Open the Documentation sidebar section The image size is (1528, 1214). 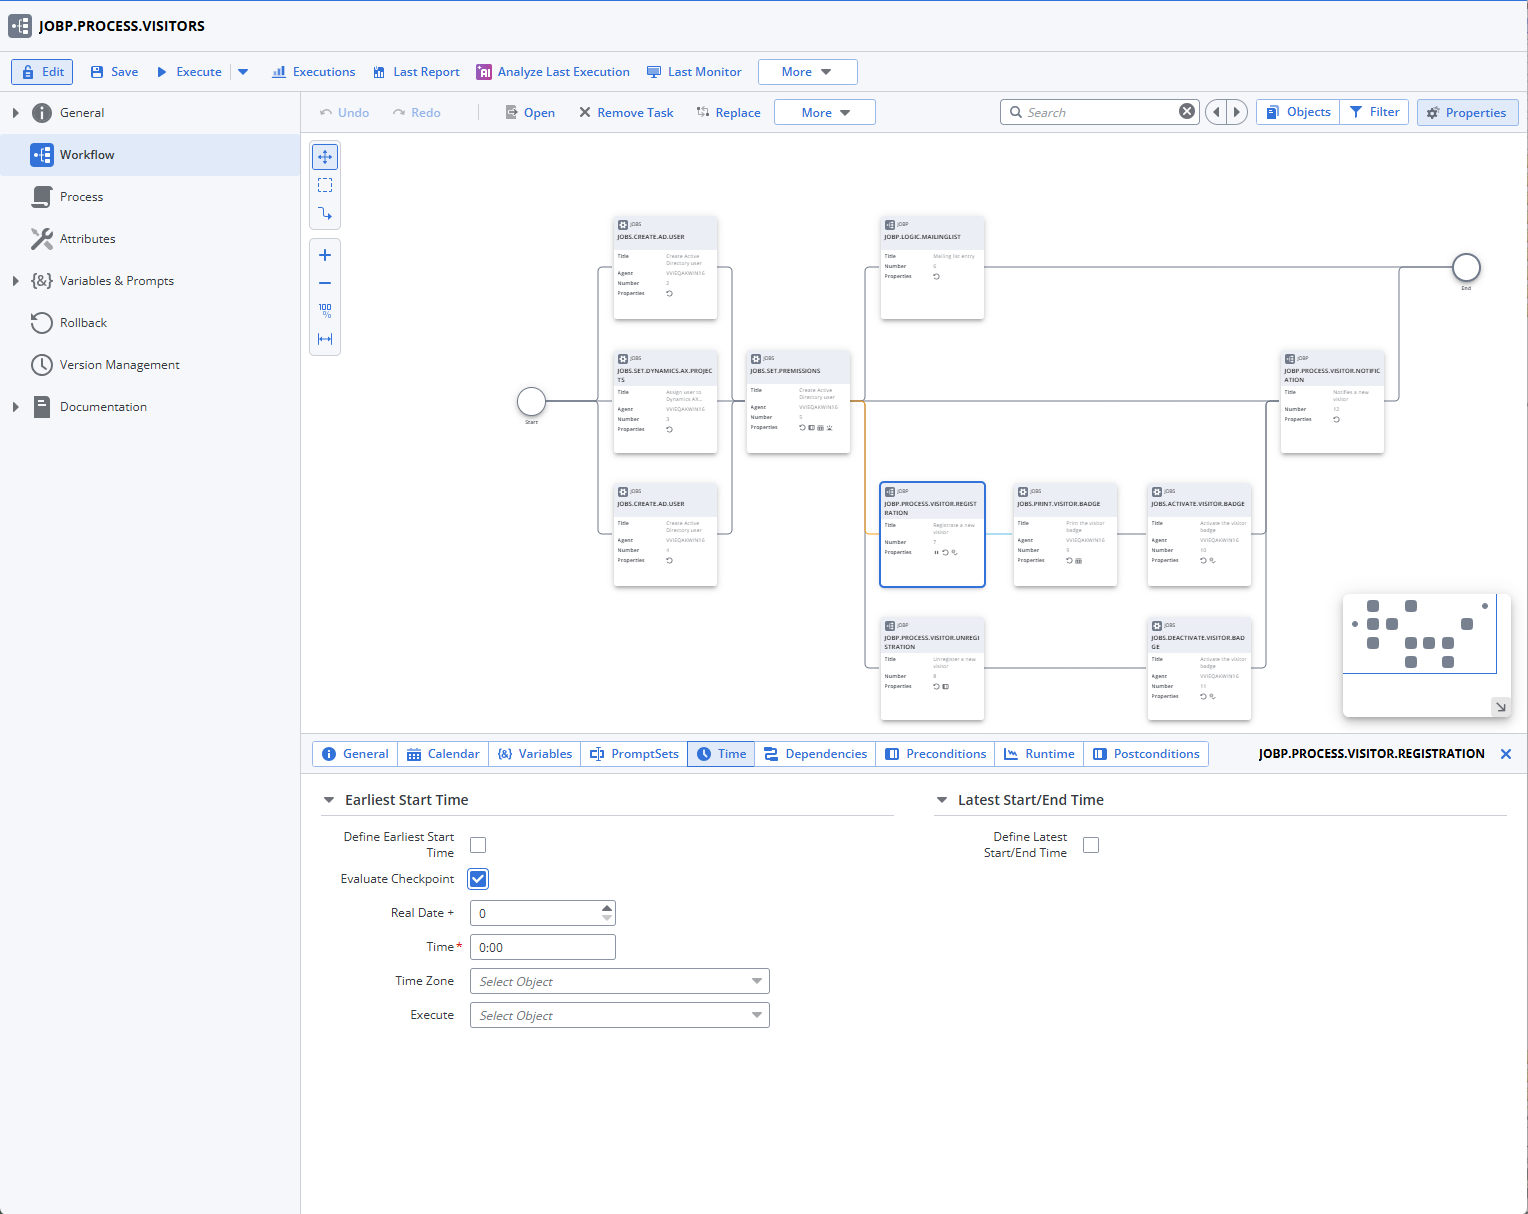pyautogui.click(x=103, y=407)
